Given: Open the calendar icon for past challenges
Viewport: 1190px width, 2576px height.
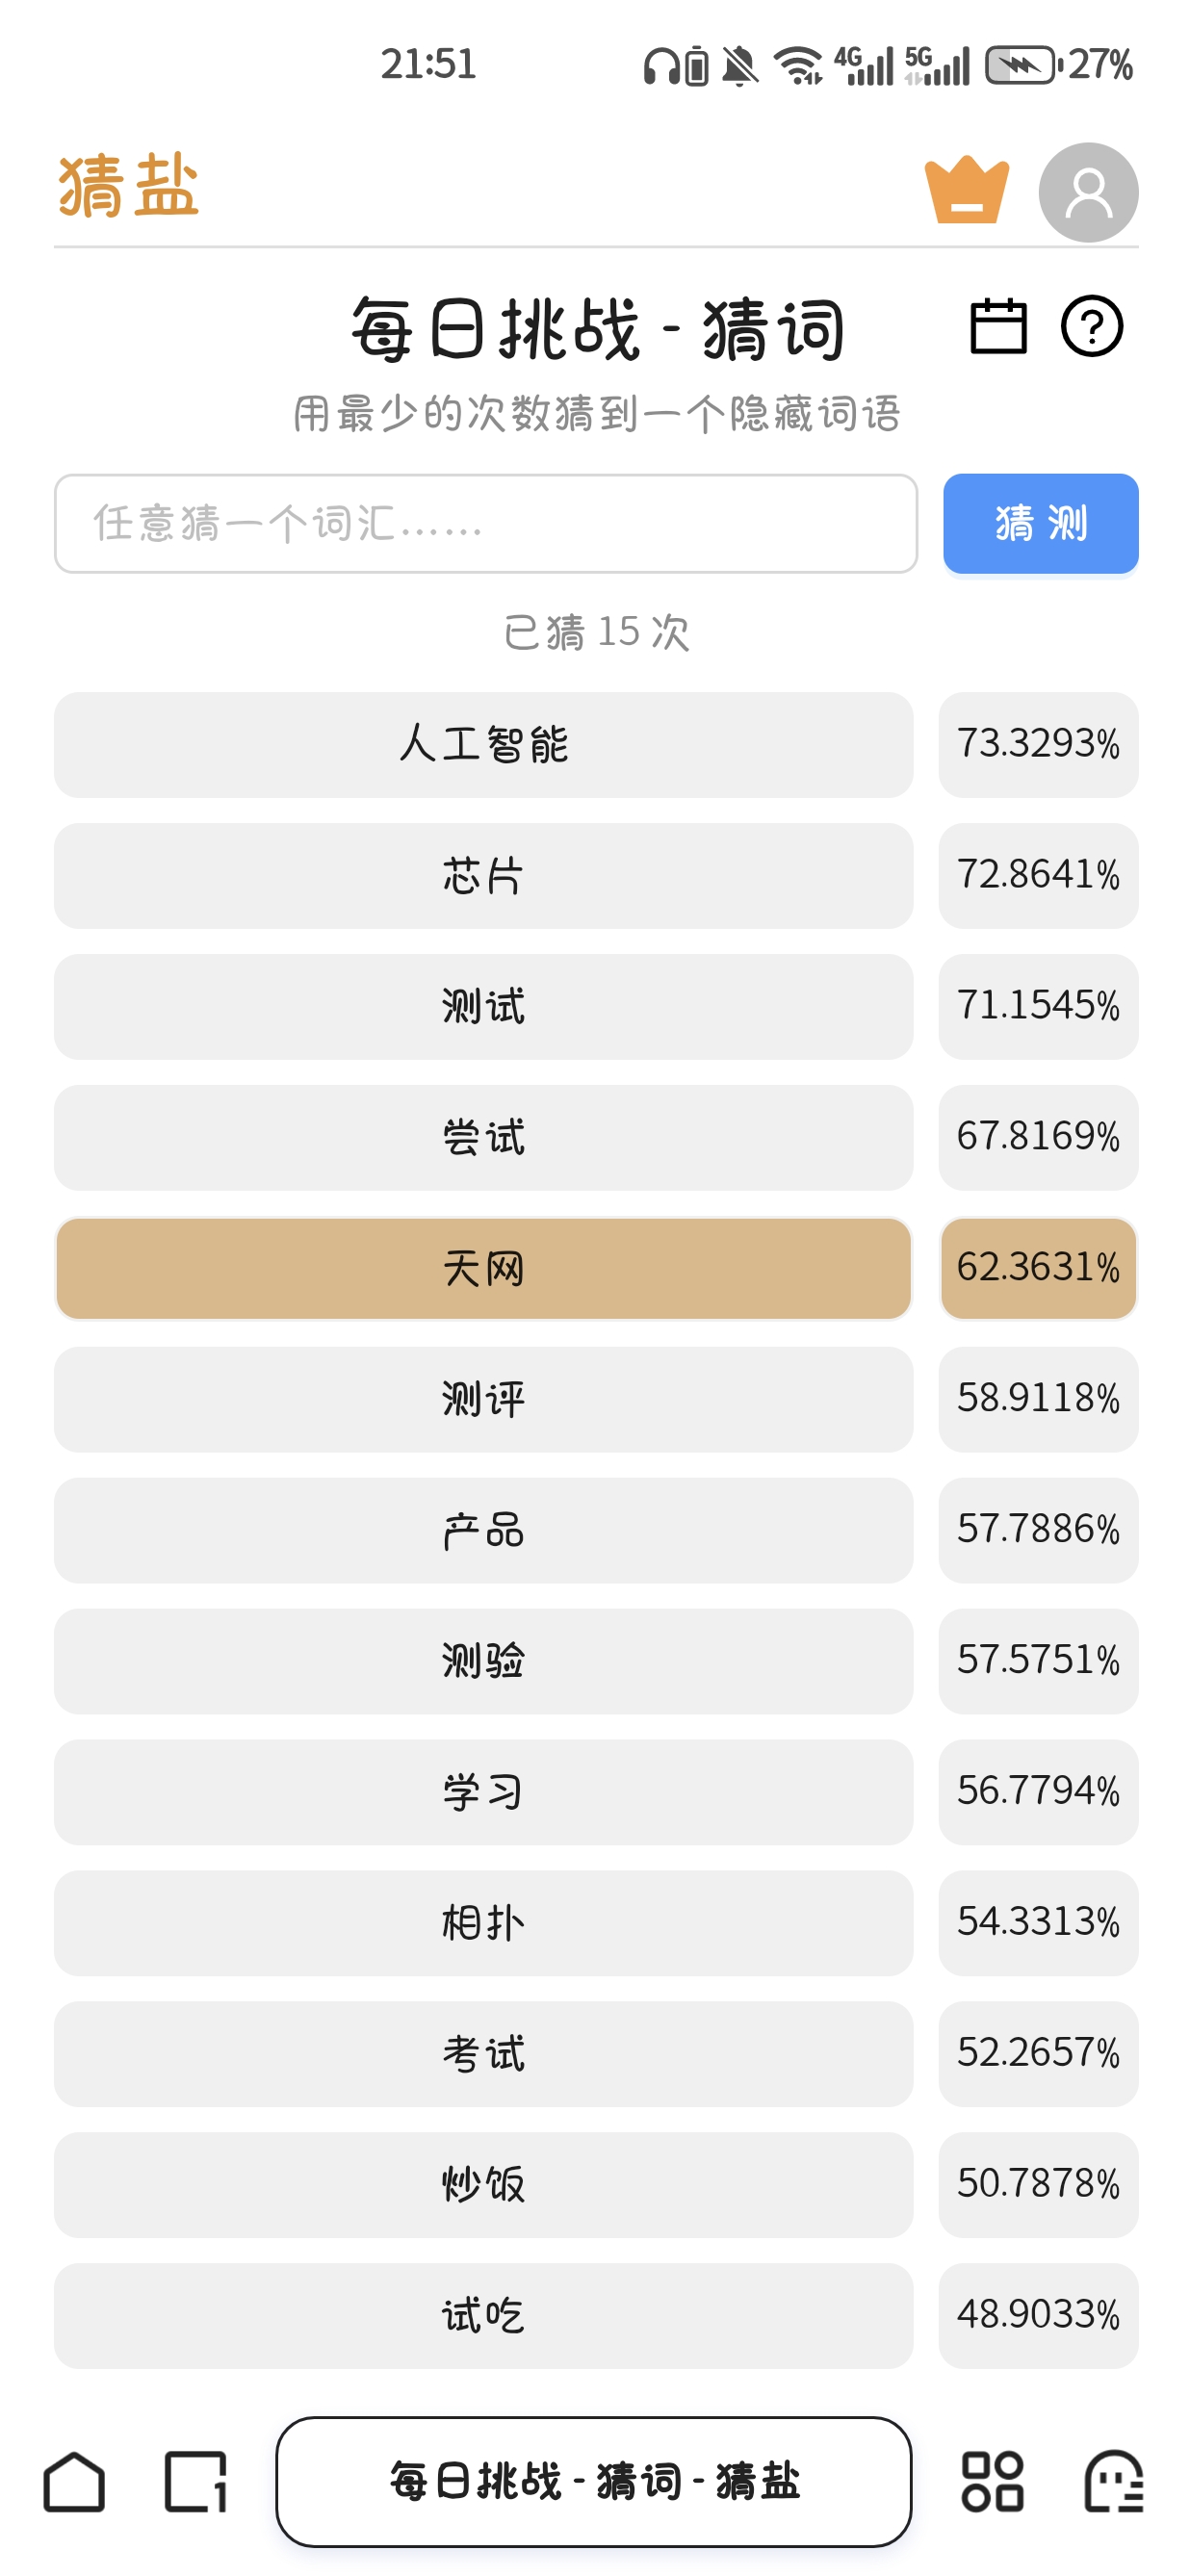Looking at the screenshot, I should click(998, 327).
